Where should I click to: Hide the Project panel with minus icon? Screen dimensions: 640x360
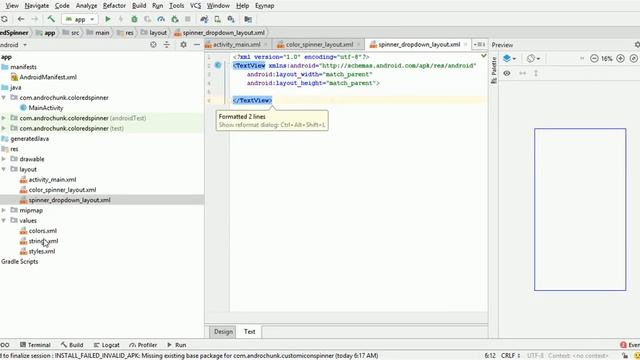click(x=197, y=44)
